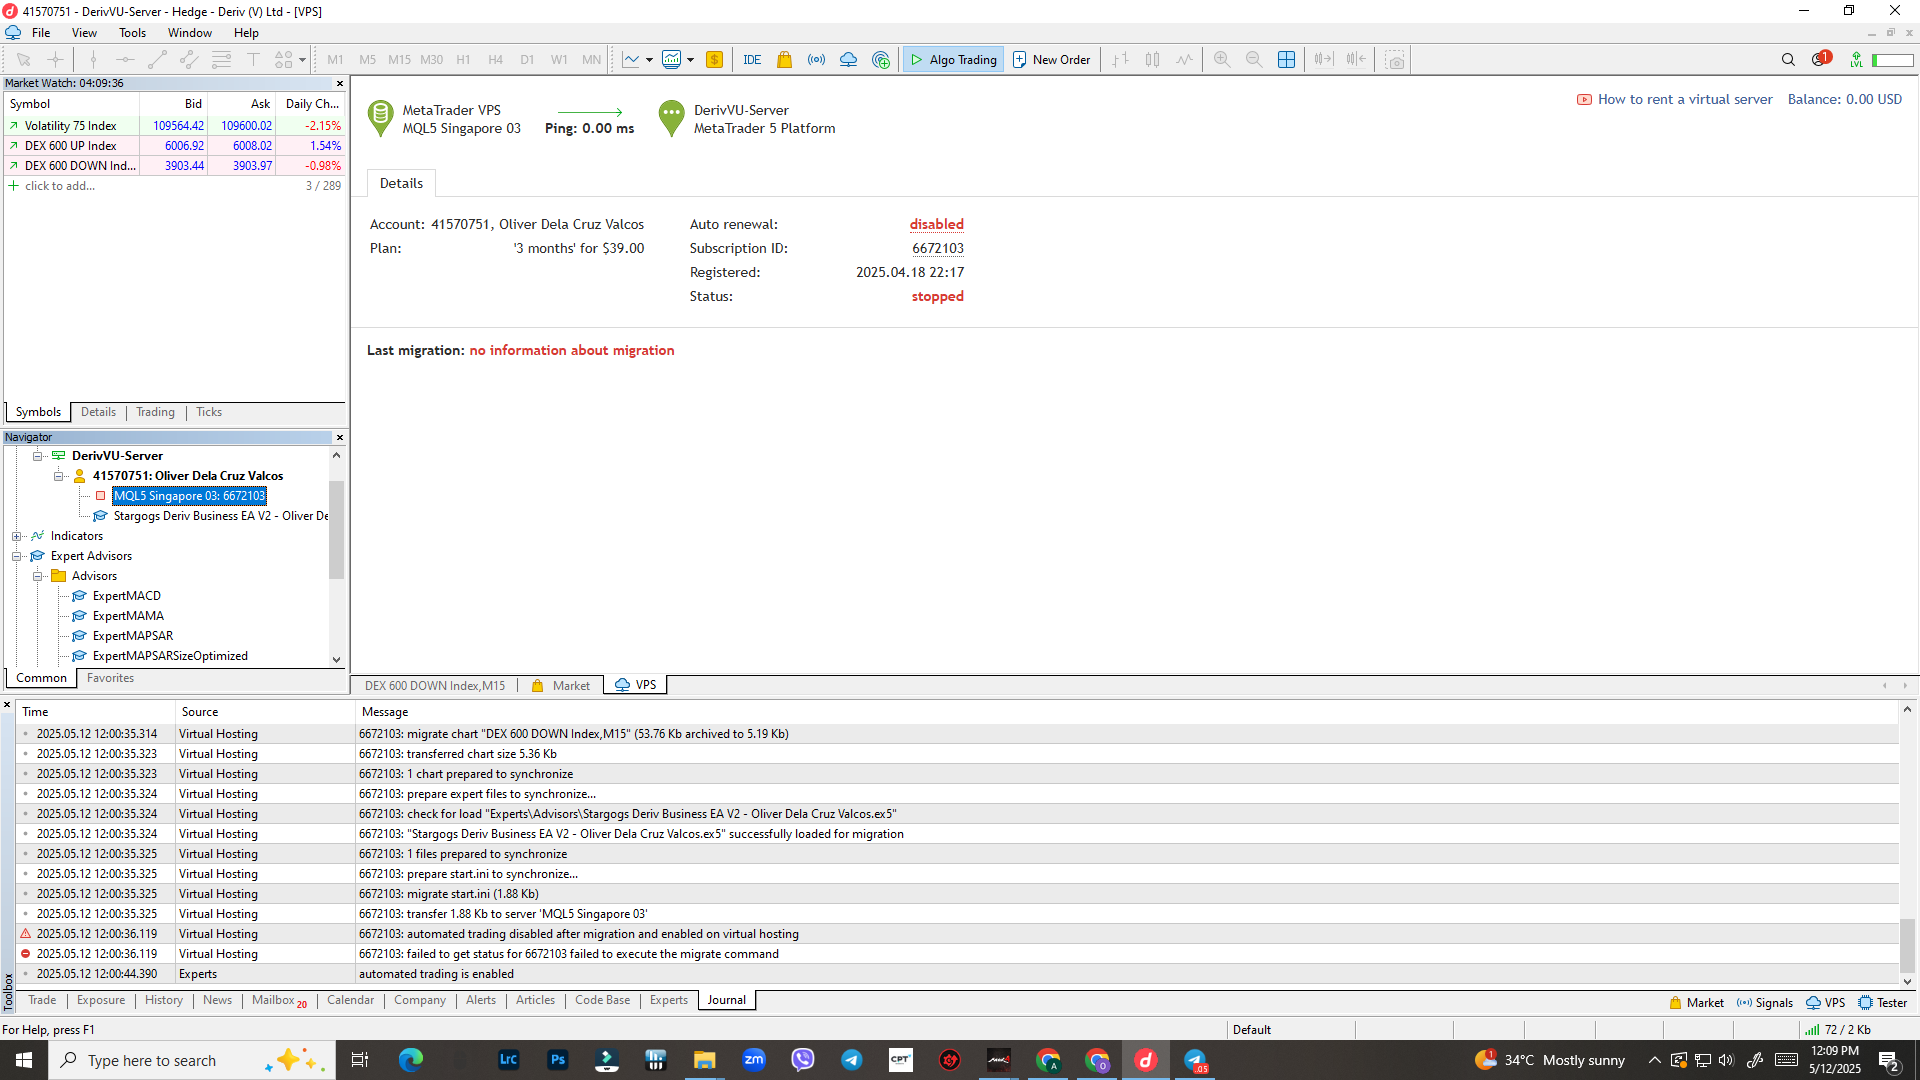1920x1080 pixels.
Task: Create a New Order
Action: [1051, 60]
